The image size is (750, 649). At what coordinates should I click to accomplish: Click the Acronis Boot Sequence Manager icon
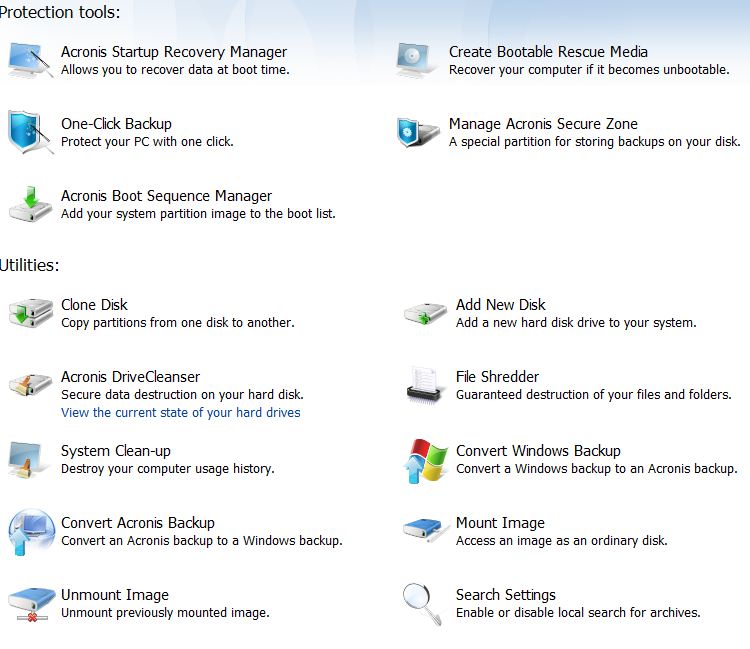coord(30,204)
